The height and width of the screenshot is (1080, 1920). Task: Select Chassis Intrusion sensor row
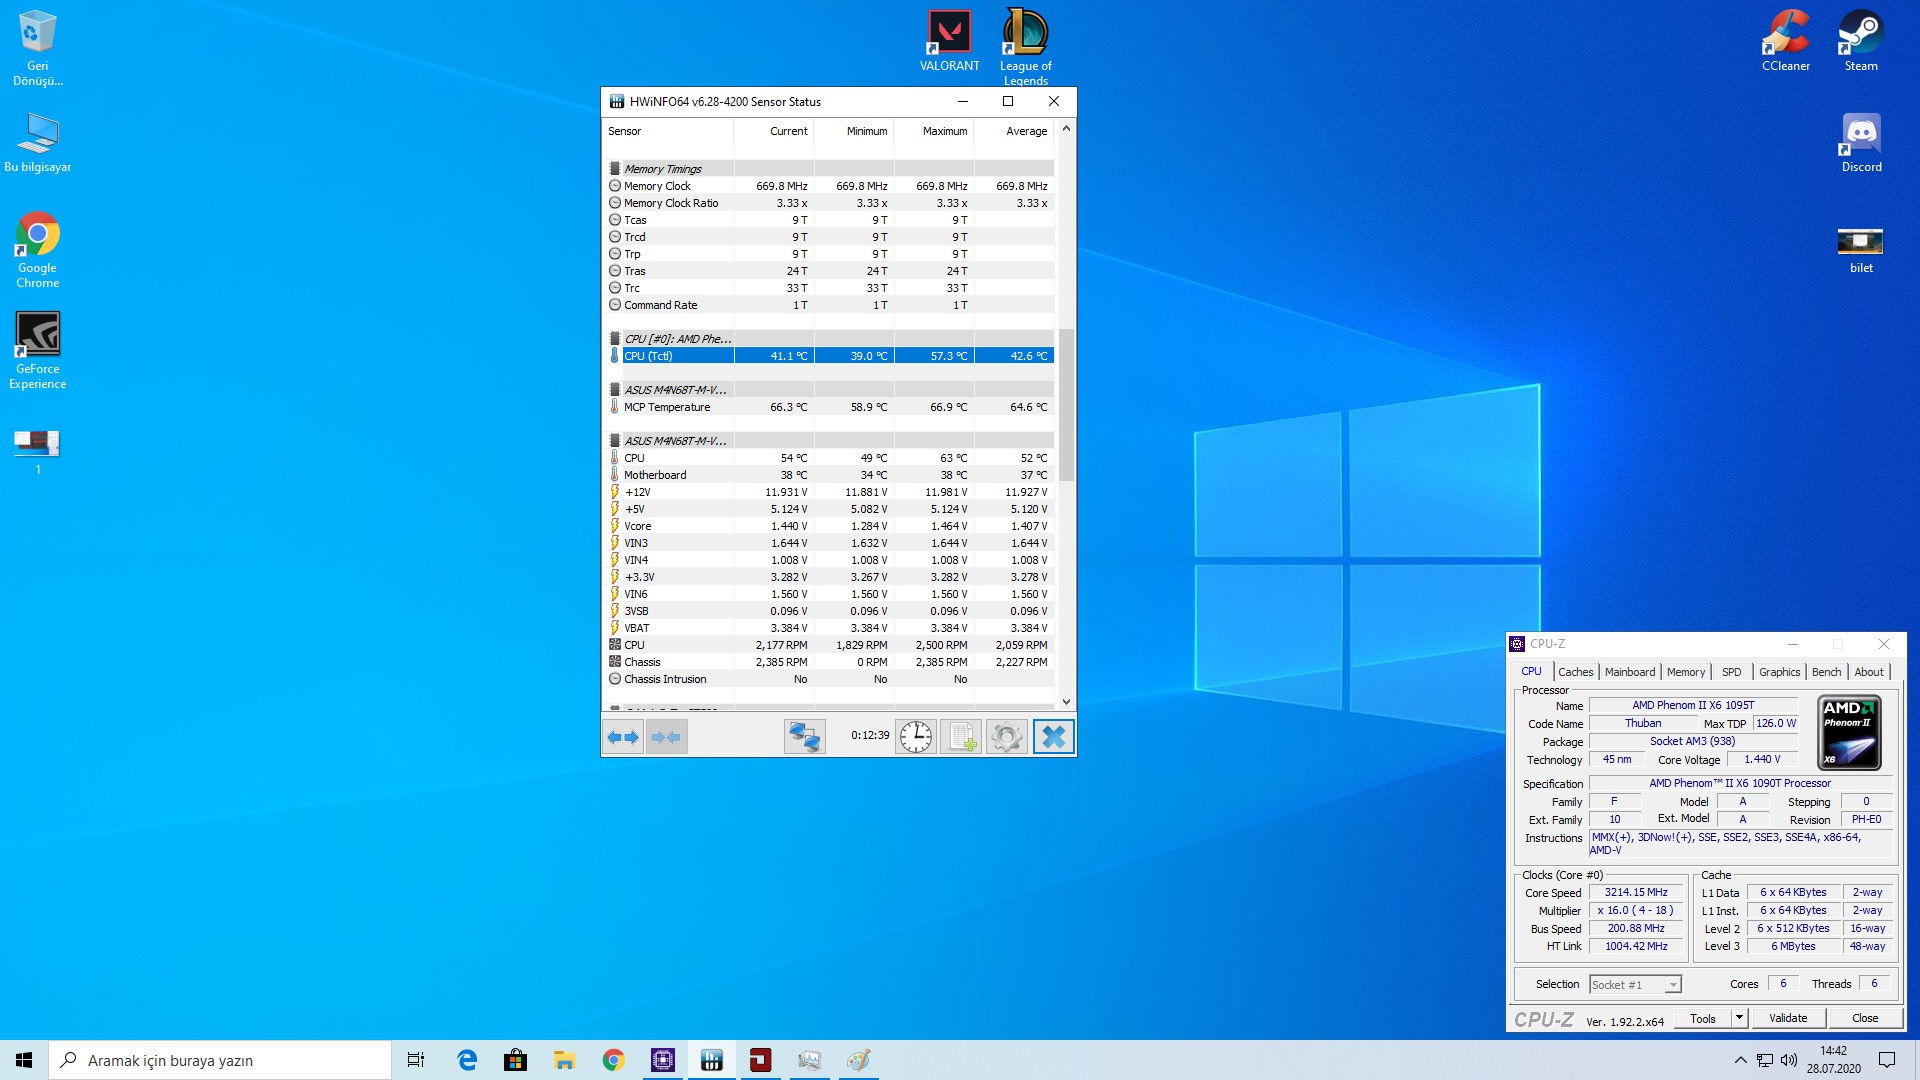click(829, 679)
